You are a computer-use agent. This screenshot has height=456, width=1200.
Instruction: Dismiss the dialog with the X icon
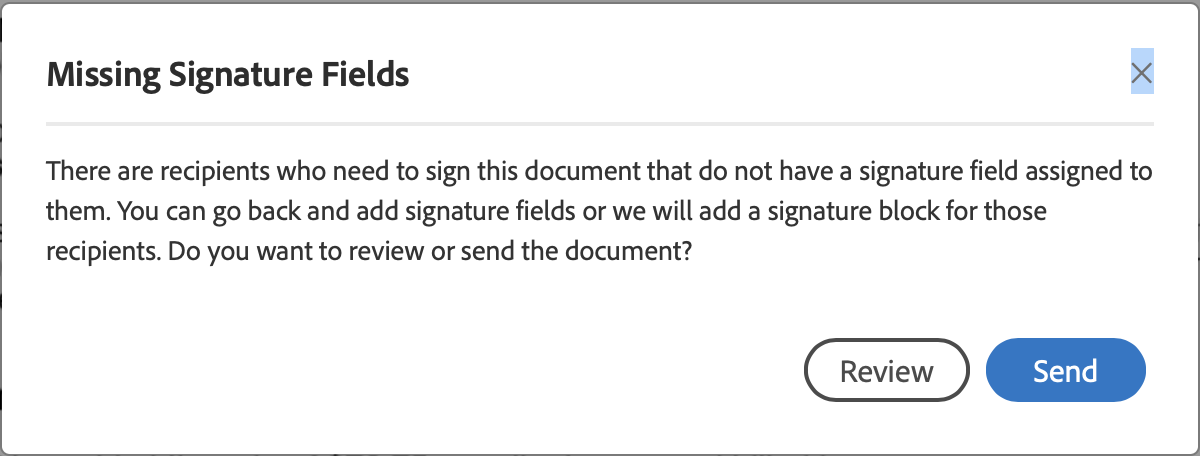[1141, 73]
